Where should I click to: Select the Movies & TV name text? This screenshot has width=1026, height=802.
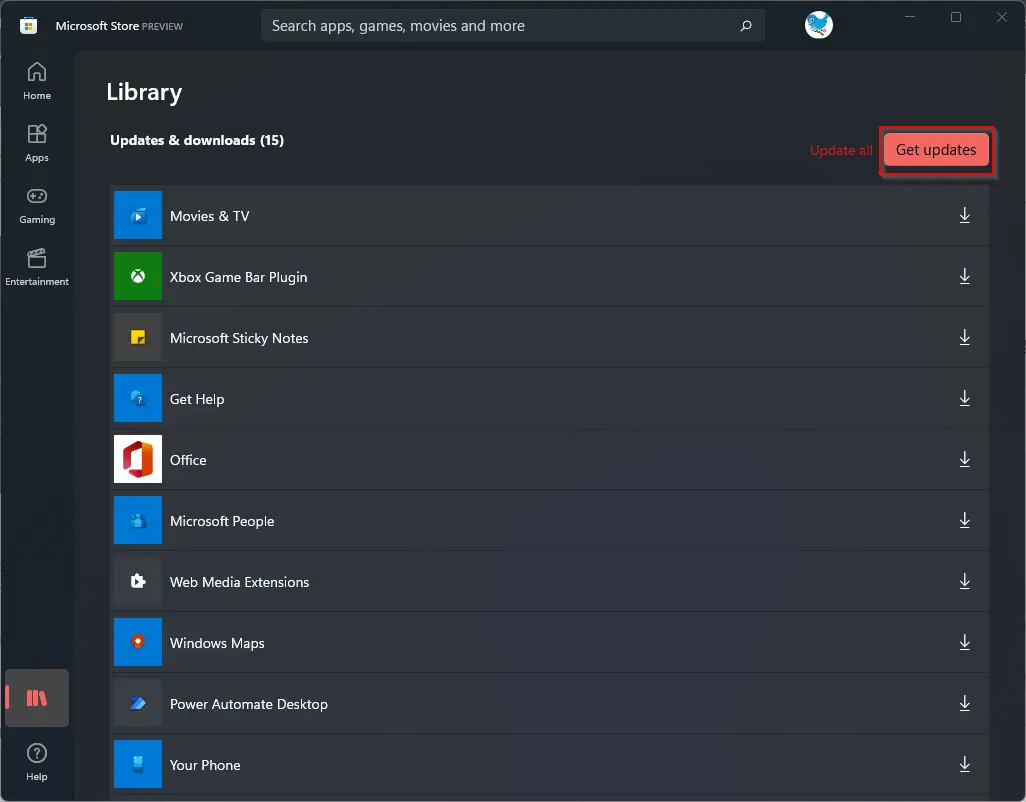pos(209,216)
